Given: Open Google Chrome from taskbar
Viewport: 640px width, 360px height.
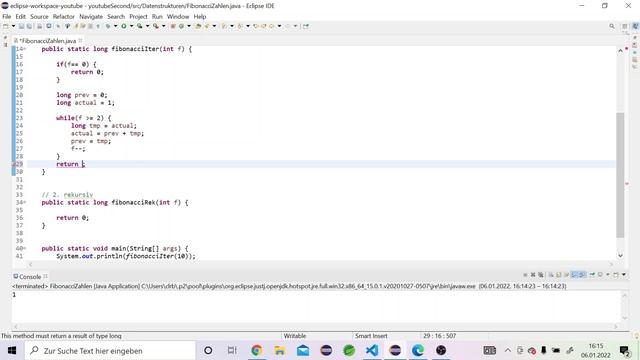Looking at the screenshot, I should (257, 351).
